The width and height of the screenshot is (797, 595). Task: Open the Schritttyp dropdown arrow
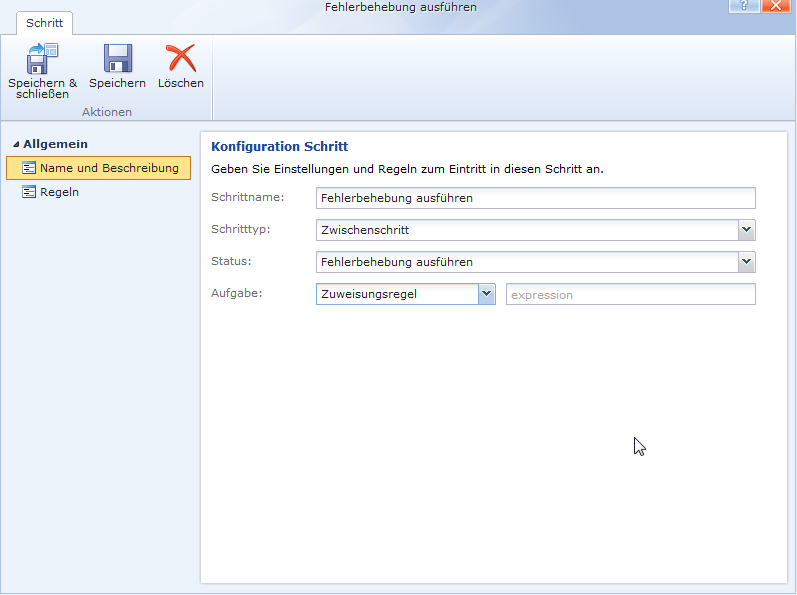(746, 230)
